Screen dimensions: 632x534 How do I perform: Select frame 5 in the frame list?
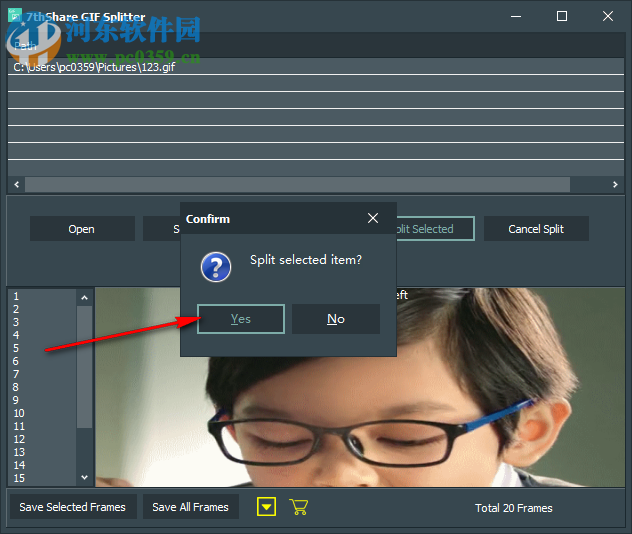(42, 348)
